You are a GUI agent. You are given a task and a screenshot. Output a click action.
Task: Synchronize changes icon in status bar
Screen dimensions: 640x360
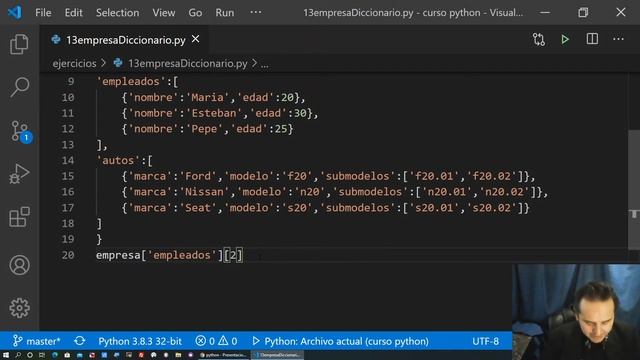coord(80,341)
